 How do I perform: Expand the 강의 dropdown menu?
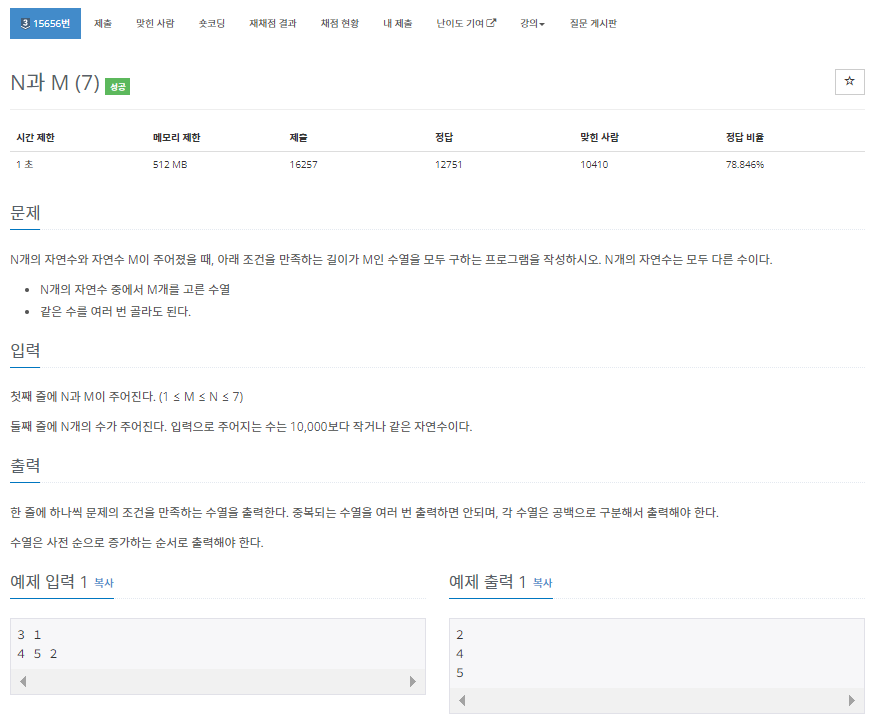click(532, 23)
